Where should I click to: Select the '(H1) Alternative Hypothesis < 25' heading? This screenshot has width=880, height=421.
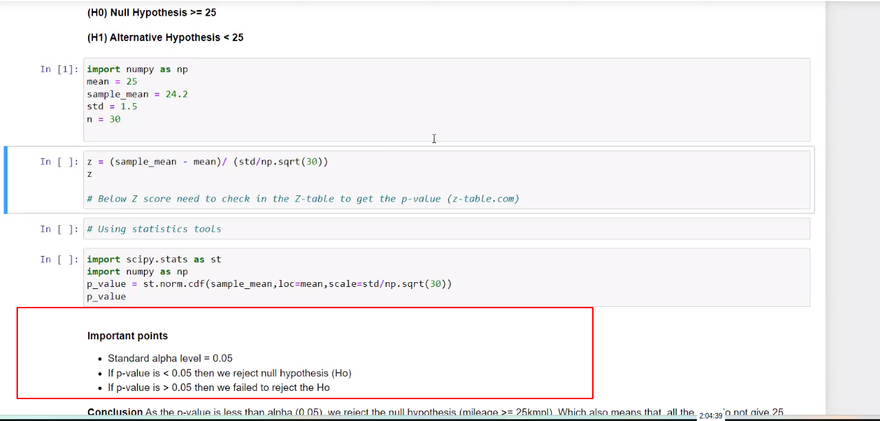coord(165,38)
